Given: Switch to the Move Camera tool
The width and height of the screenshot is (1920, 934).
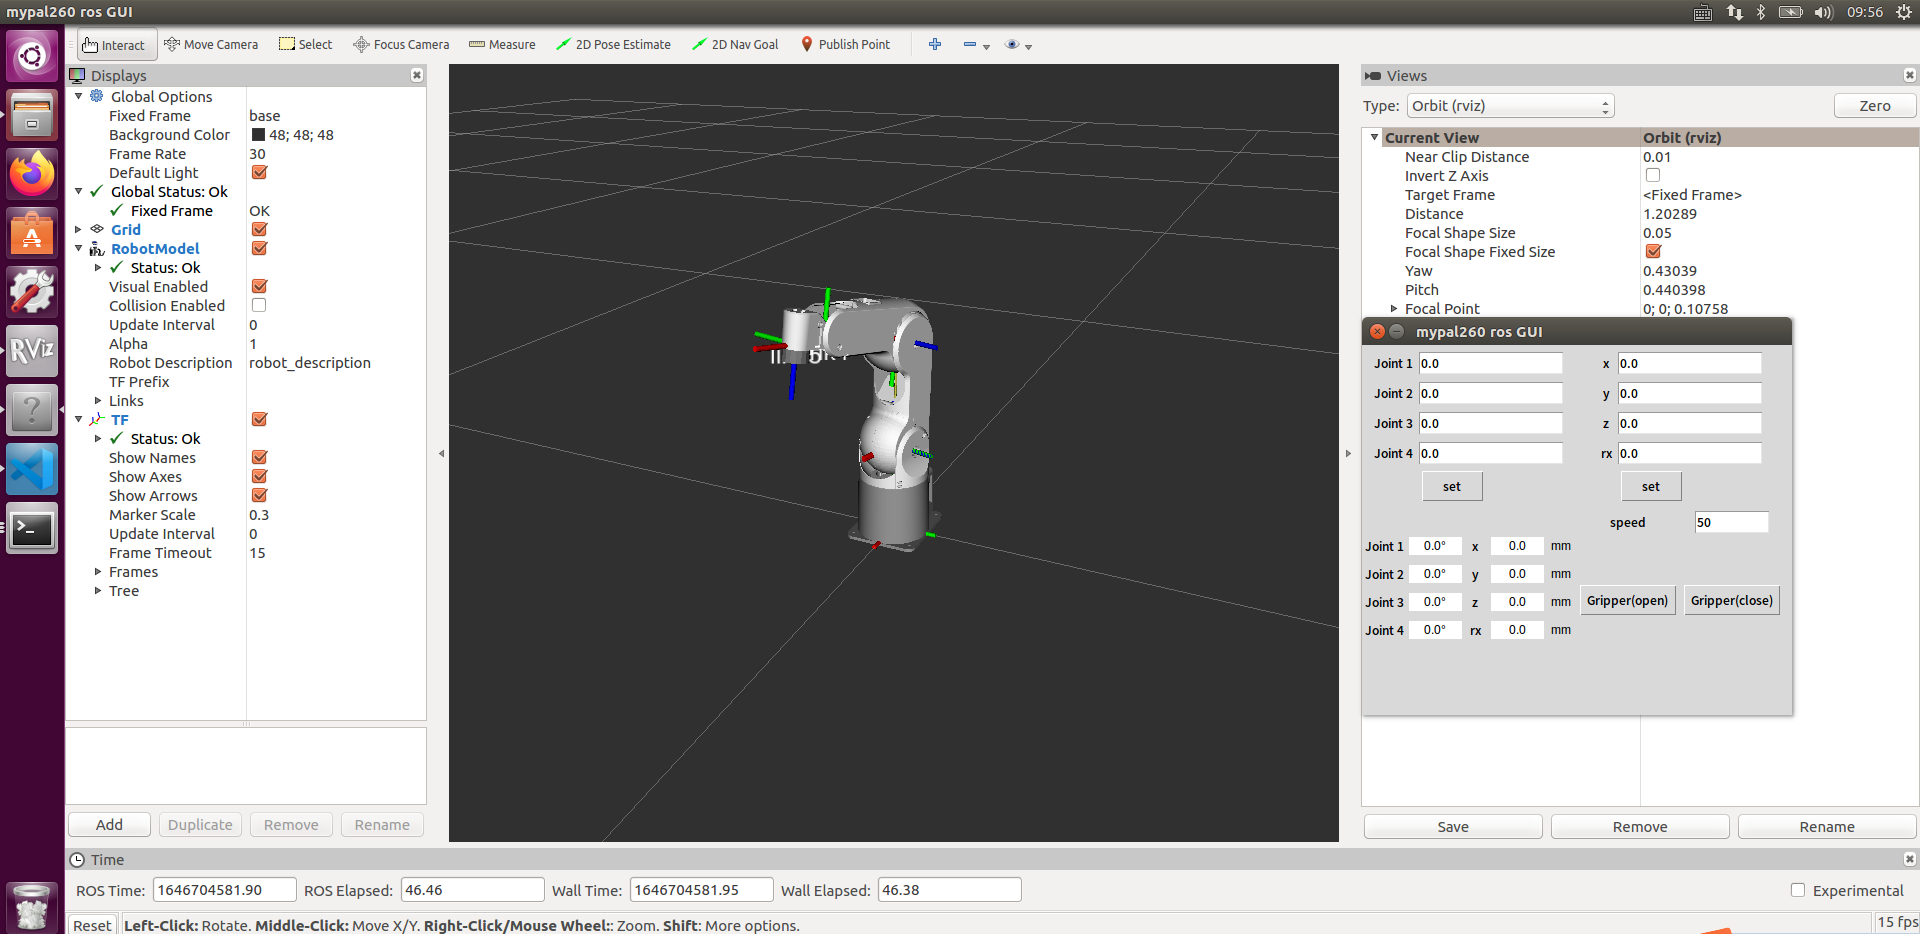Looking at the screenshot, I should [211, 45].
